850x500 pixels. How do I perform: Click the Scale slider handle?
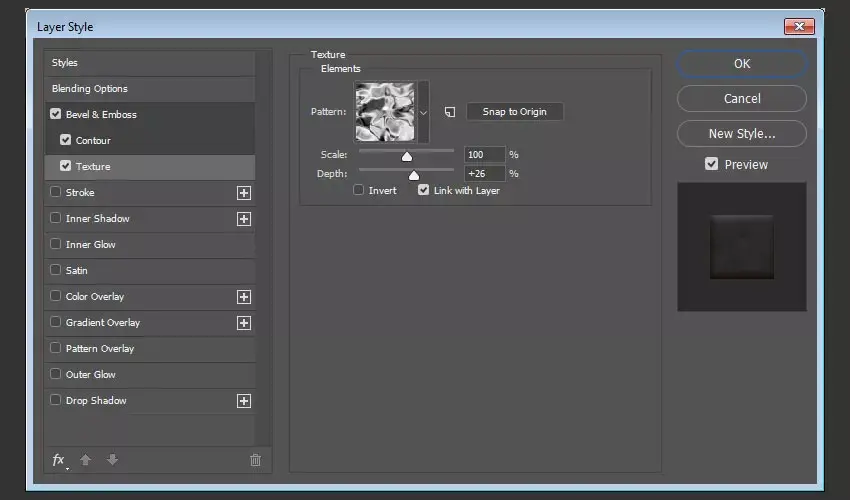click(x=407, y=156)
